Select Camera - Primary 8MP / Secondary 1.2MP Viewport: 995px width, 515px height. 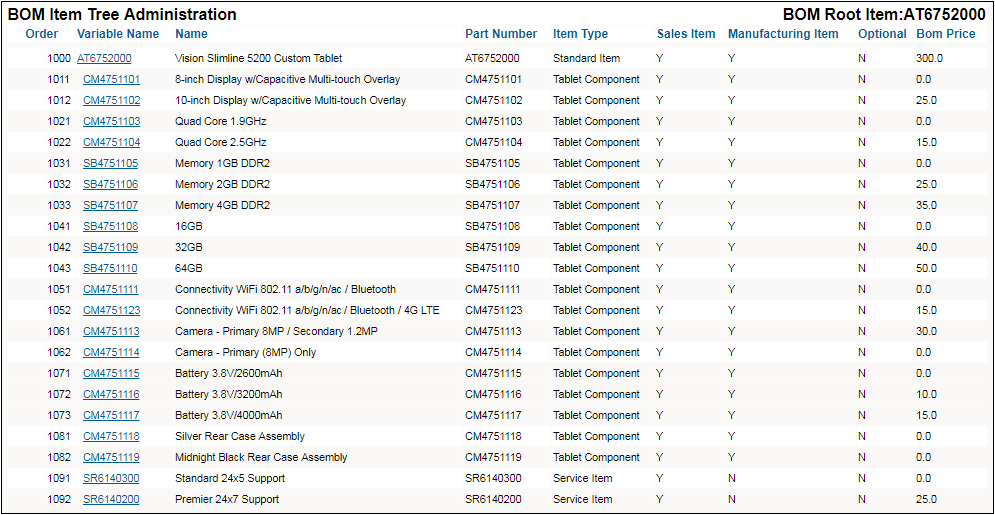click(x=277, y=331)
